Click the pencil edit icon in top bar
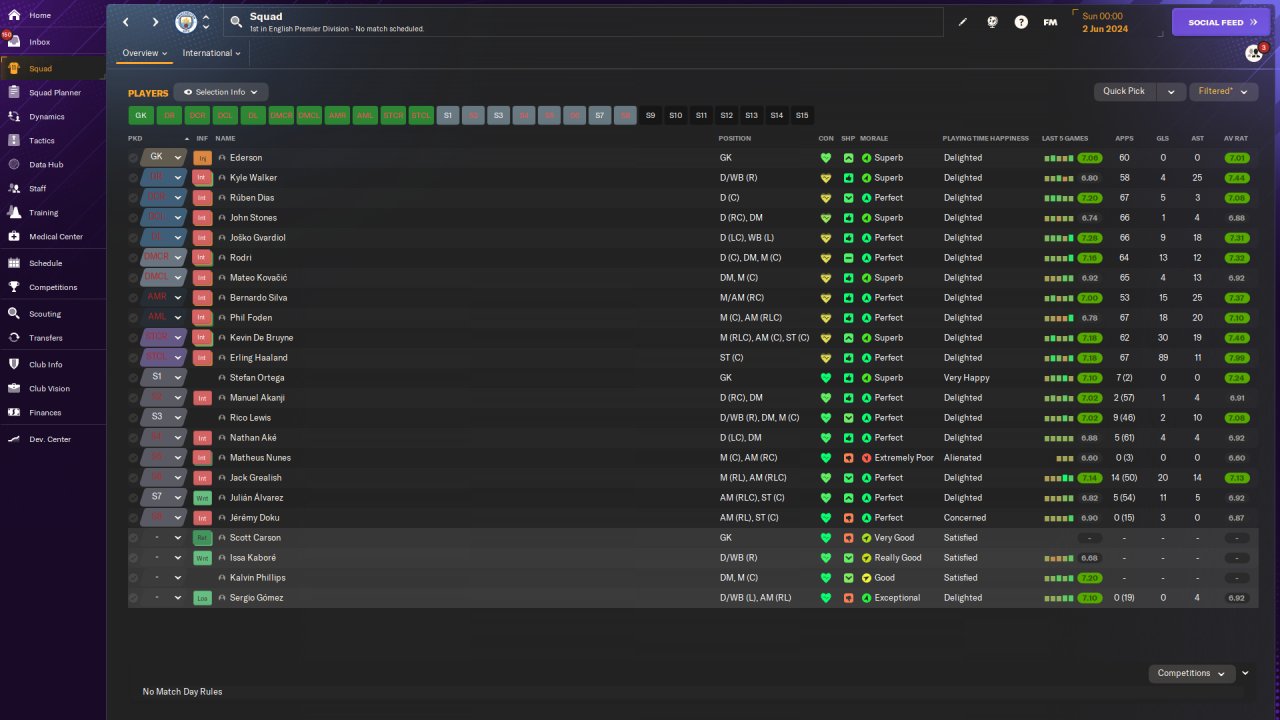 963,22
